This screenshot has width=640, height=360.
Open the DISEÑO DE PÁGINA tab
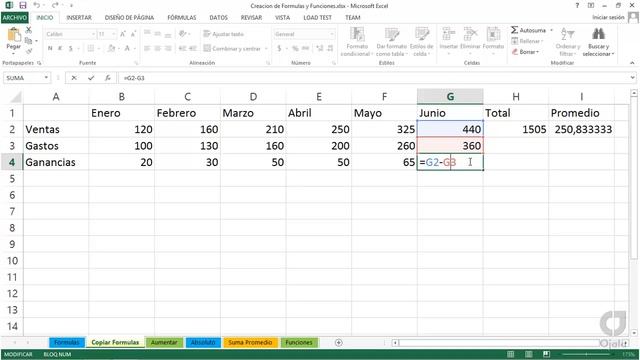[129, 18]
